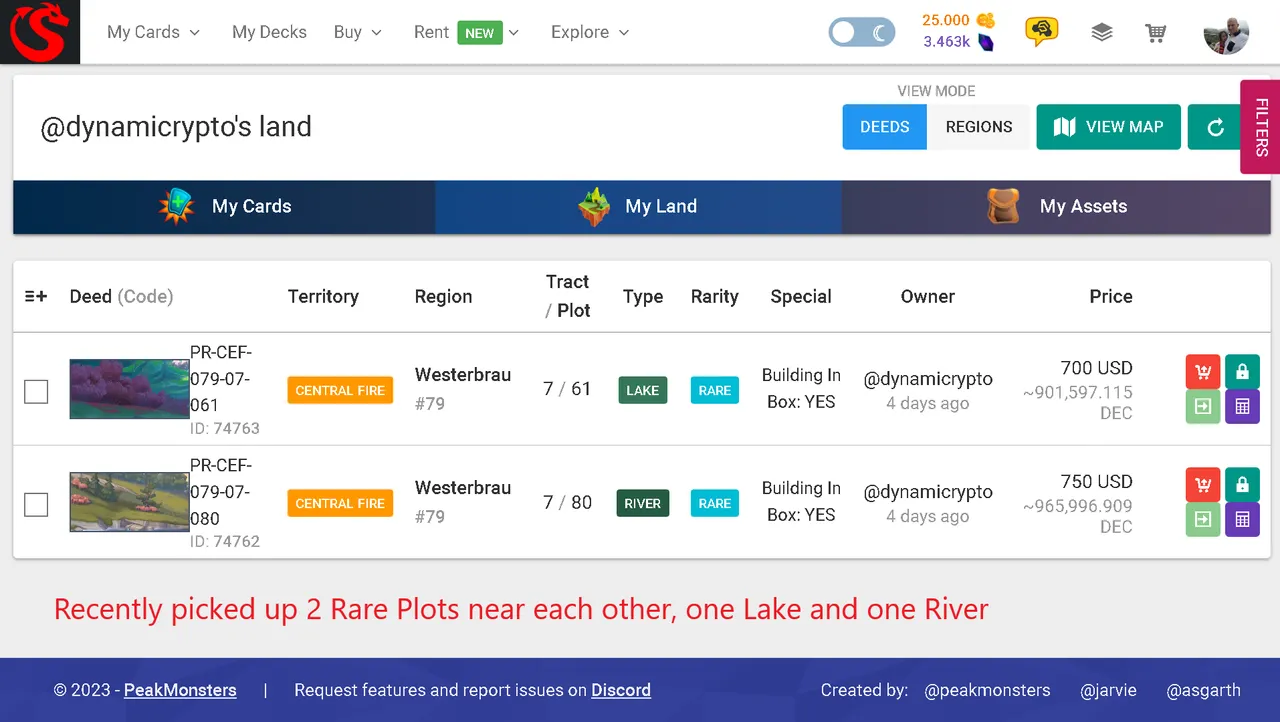Click the 3.463k DEC balance
The height and width of the screenshot is (722, 1280).
(x=947, y=42)
